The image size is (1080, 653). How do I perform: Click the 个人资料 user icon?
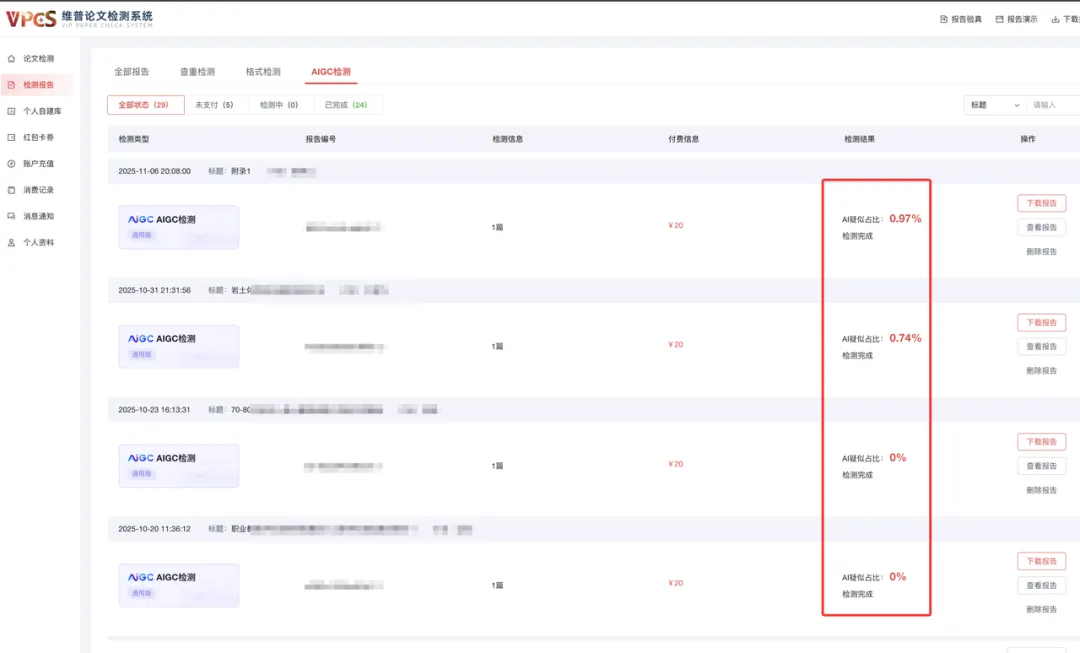[x=11, y=242]
